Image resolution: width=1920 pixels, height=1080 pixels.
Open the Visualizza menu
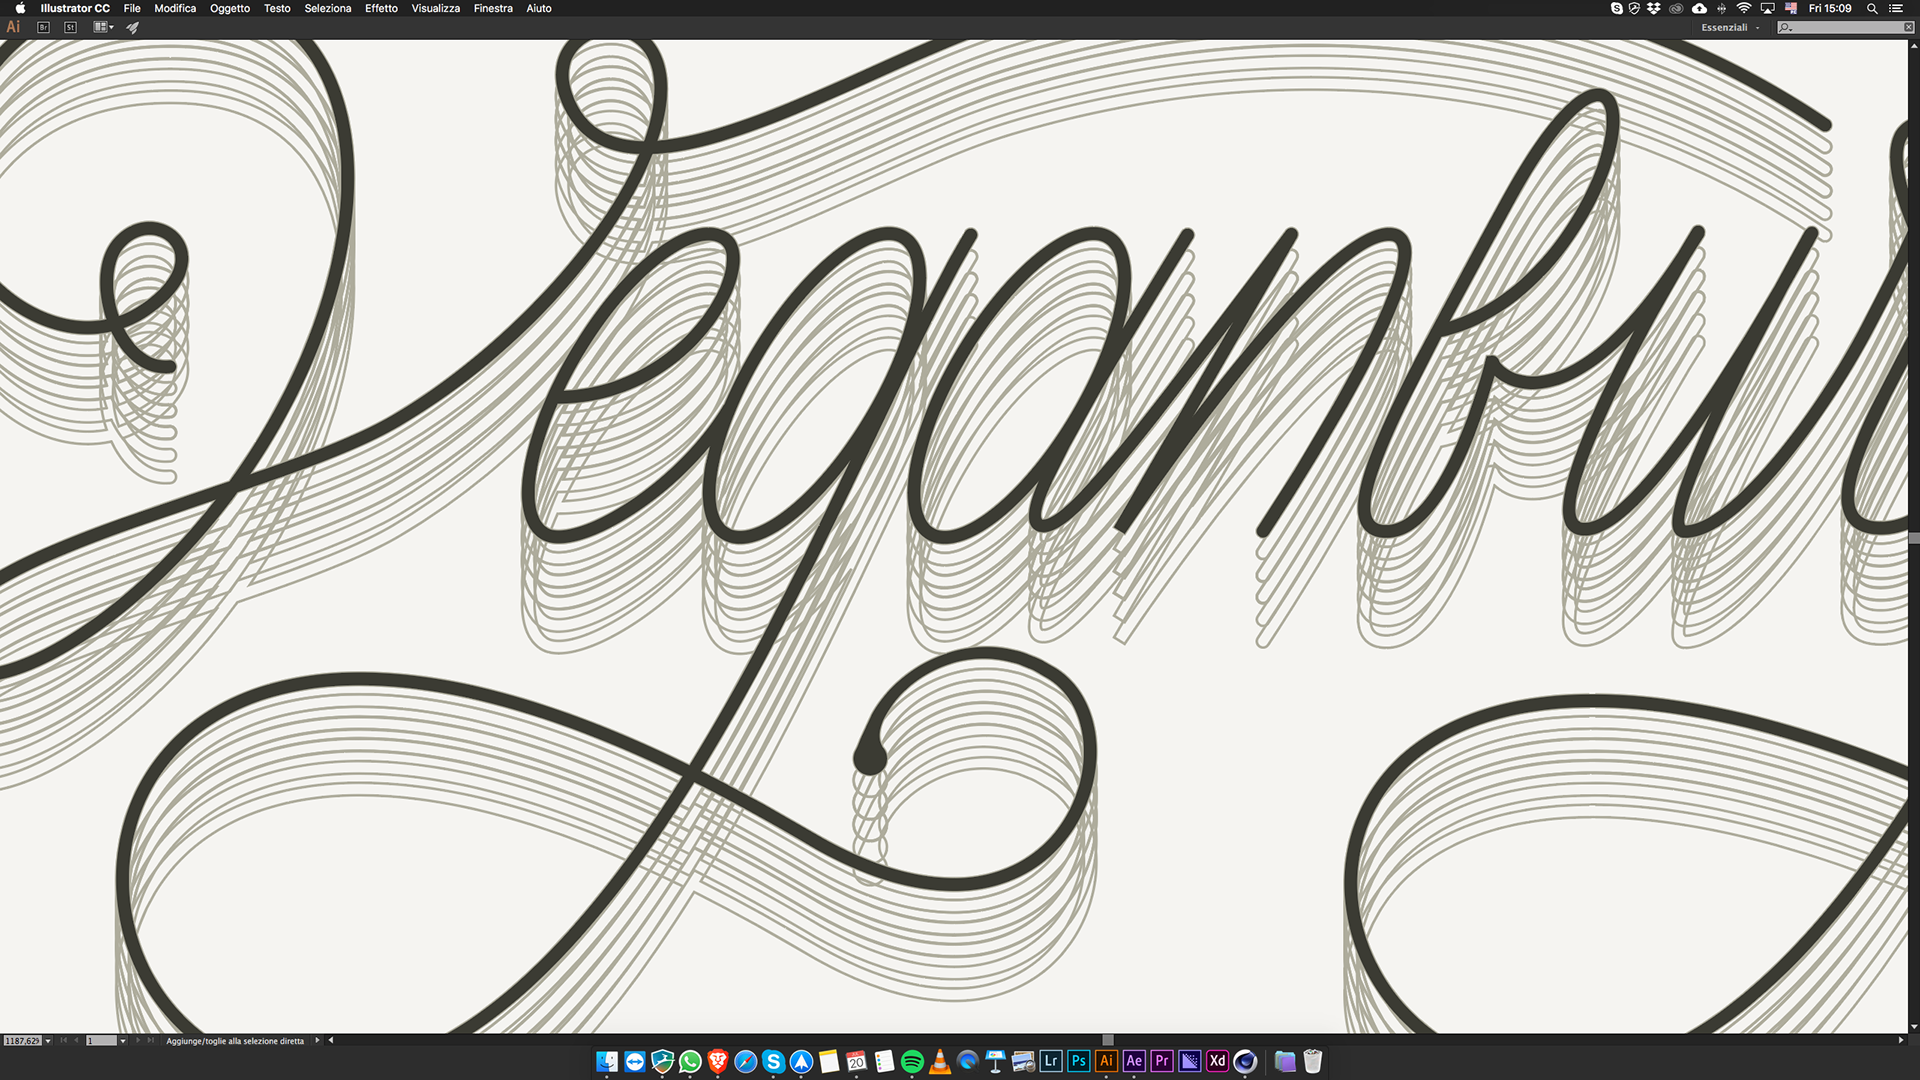(x=436, y=8)
